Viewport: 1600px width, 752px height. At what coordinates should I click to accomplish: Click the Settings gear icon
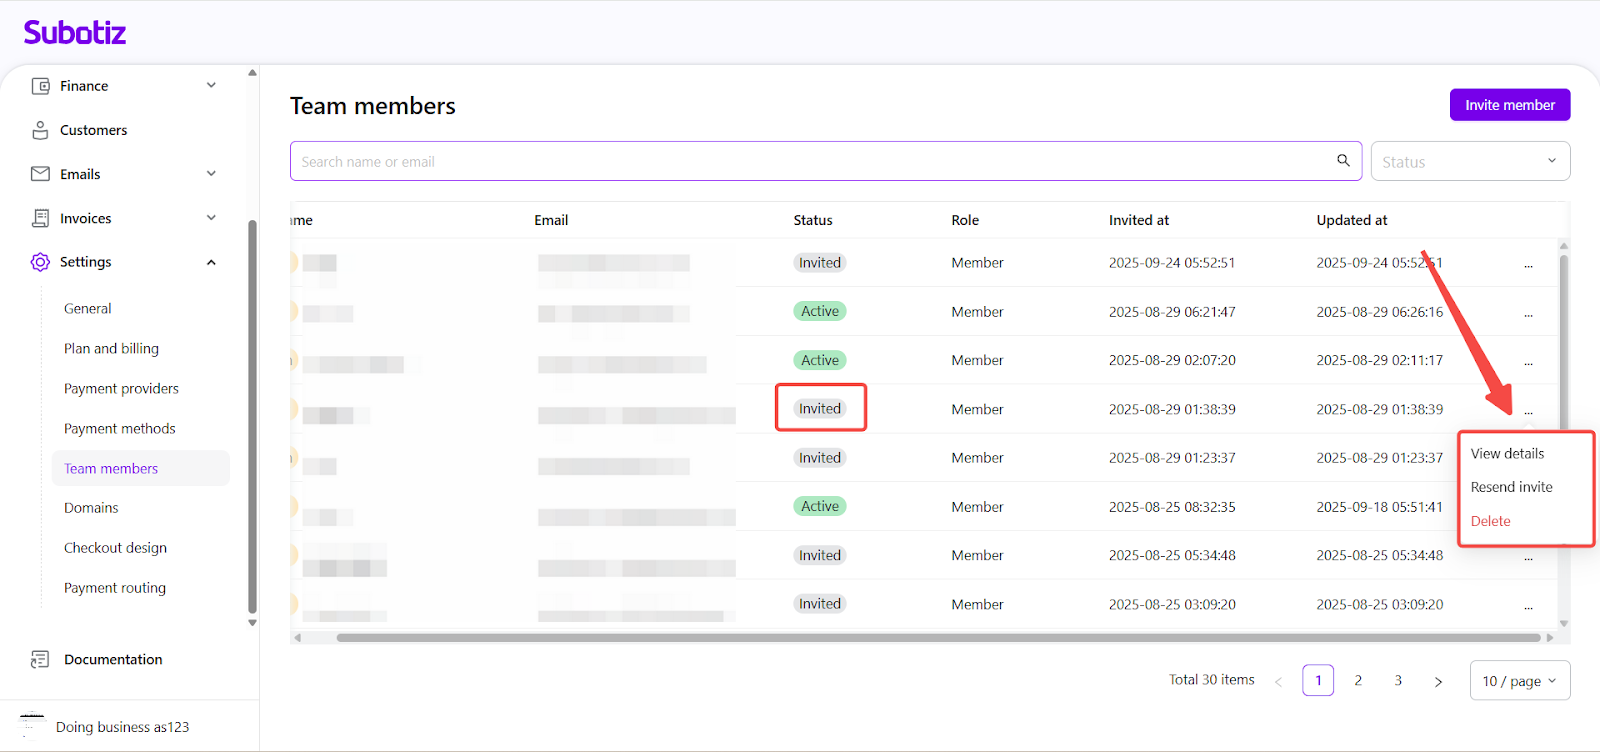tap(40, 262)
